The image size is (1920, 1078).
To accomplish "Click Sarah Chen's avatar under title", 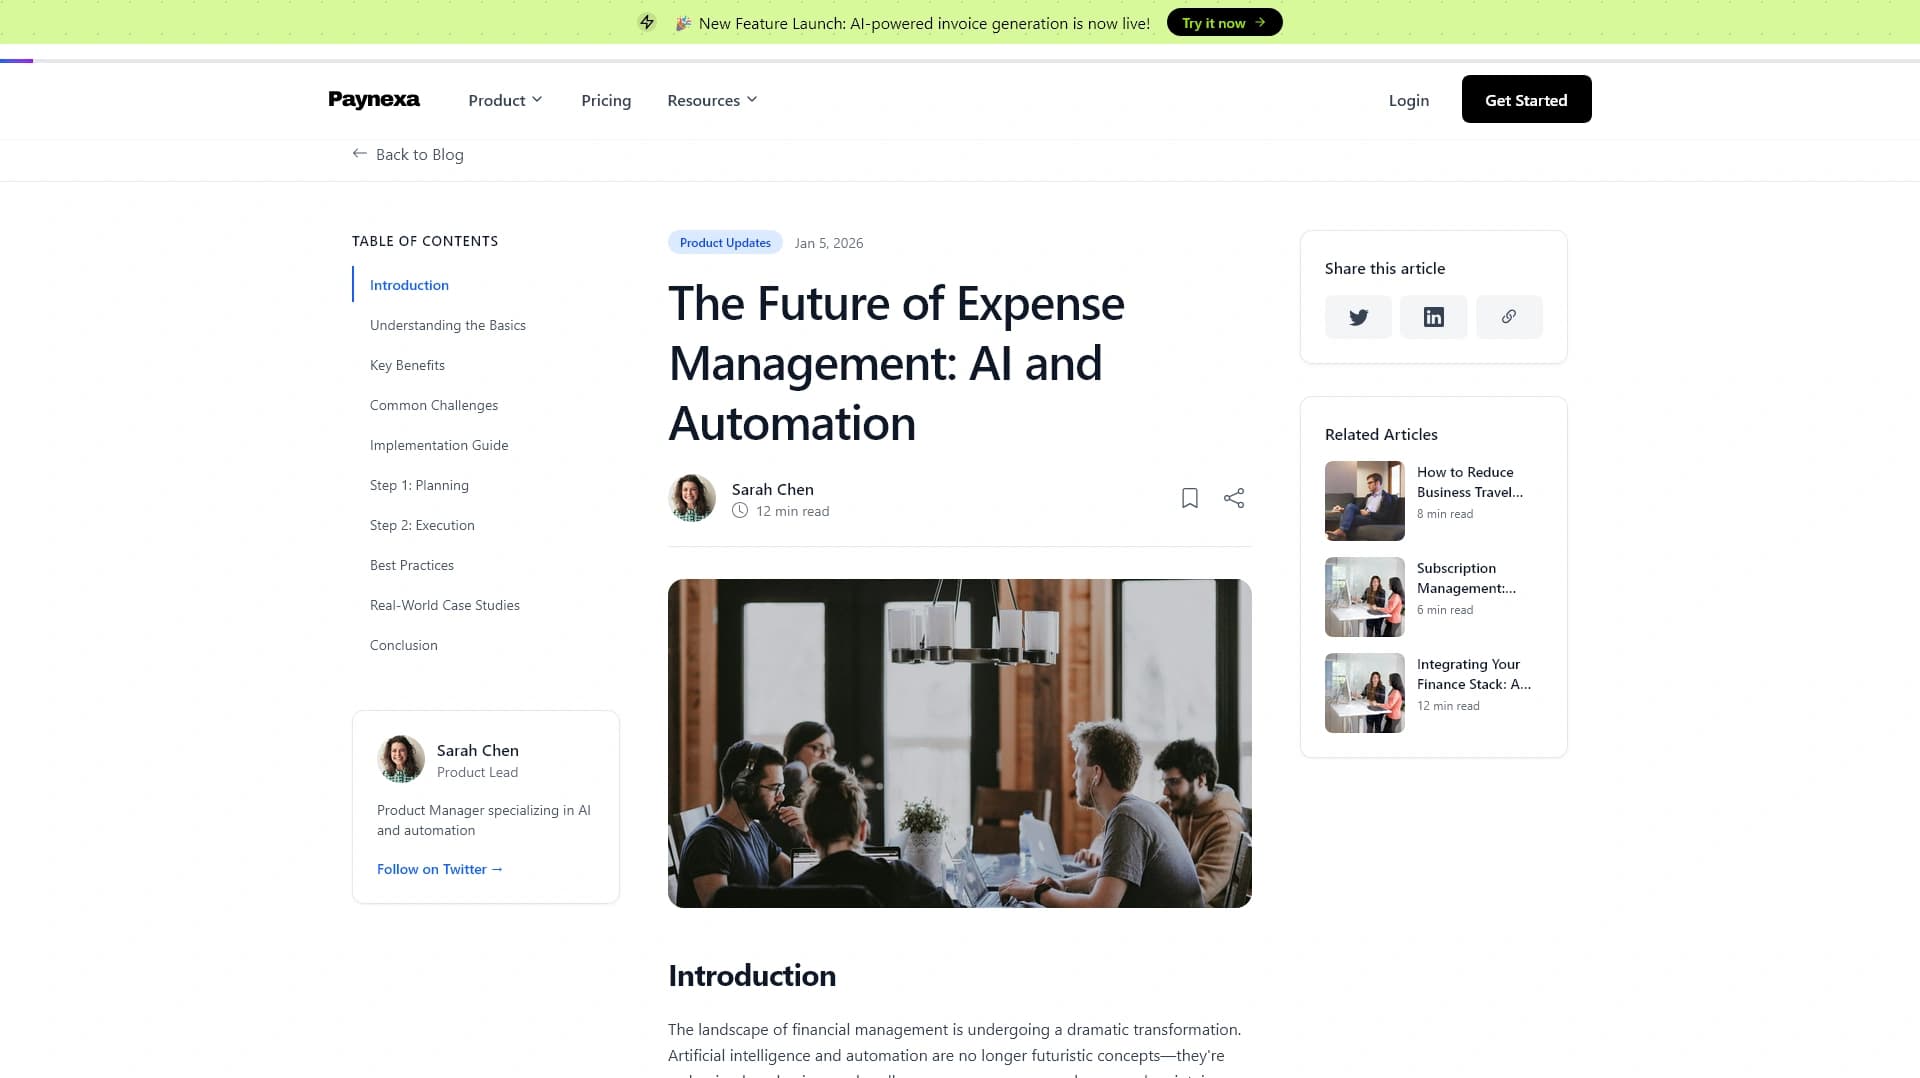I will (x=692, y=498).
